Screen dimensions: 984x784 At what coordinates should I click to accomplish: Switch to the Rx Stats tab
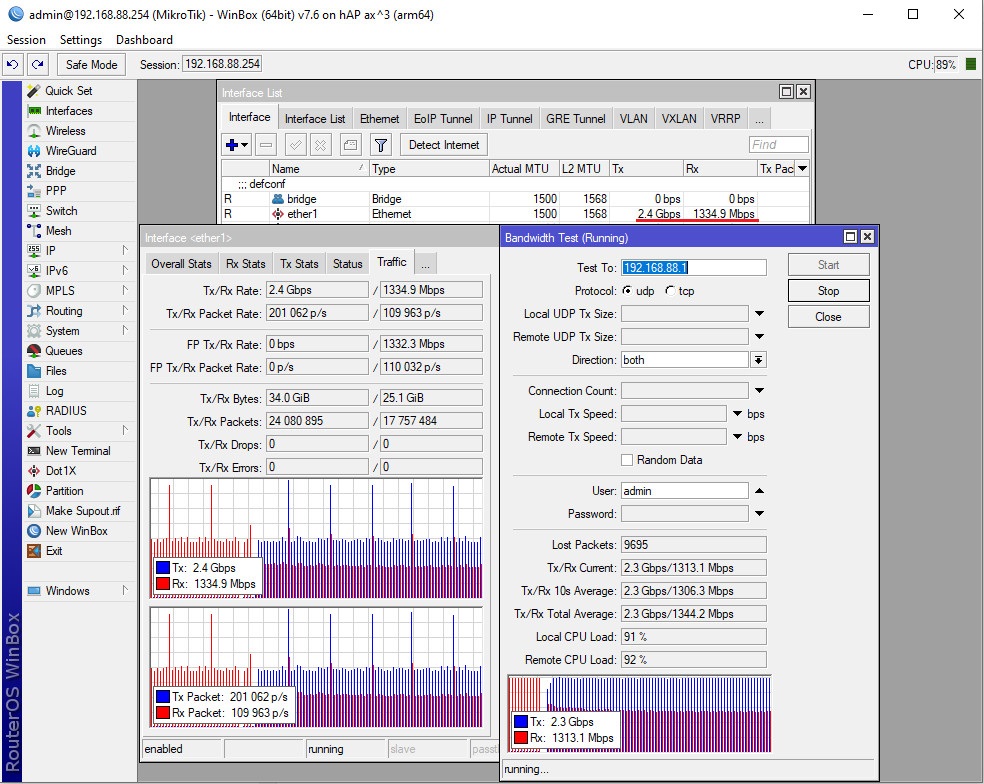245,264
